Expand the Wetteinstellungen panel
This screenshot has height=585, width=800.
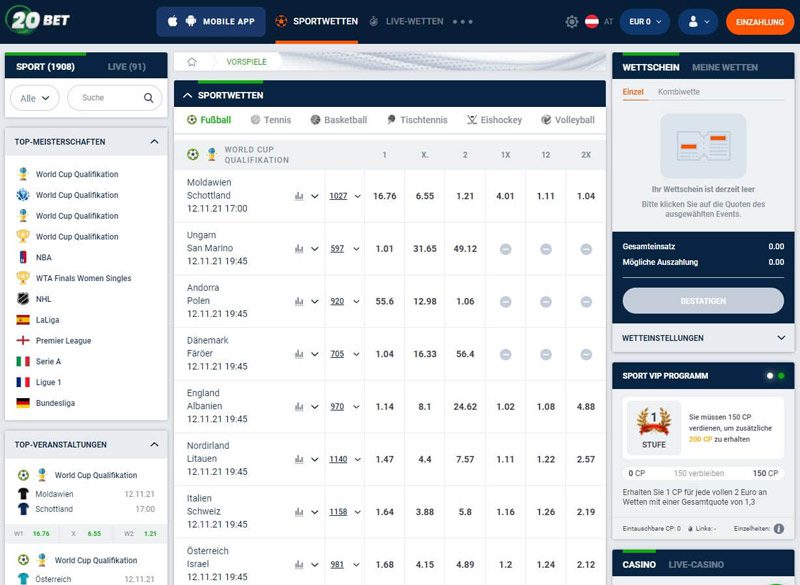coord(781,338)
